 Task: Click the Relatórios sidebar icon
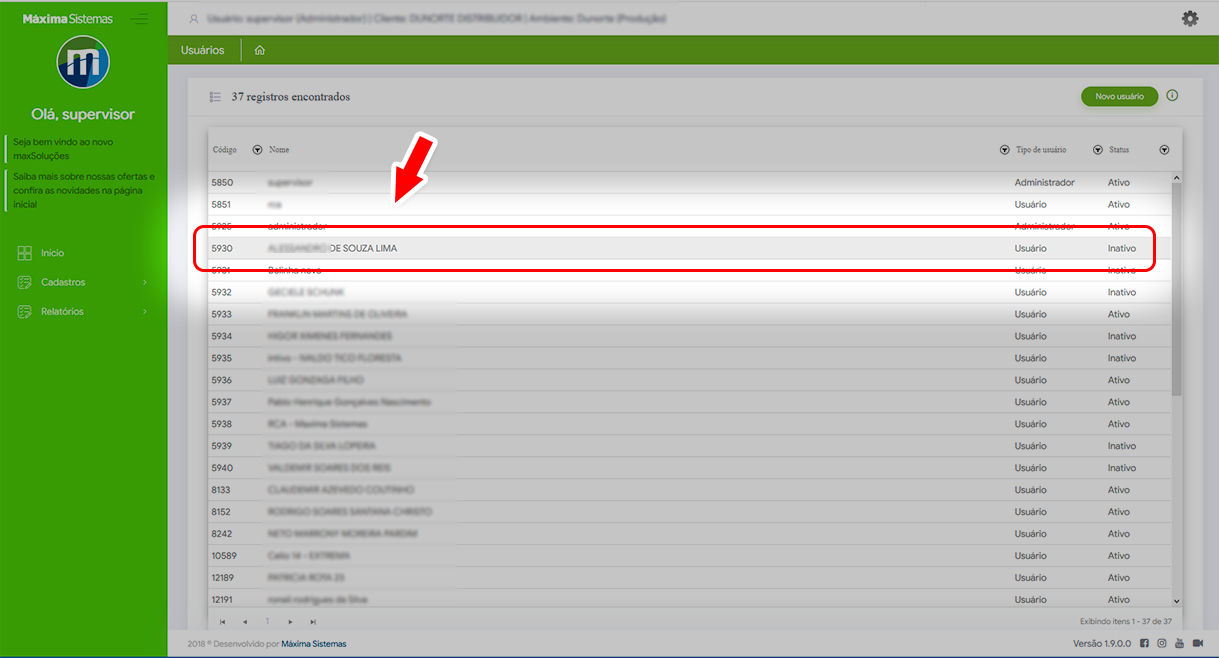[25, 311]
